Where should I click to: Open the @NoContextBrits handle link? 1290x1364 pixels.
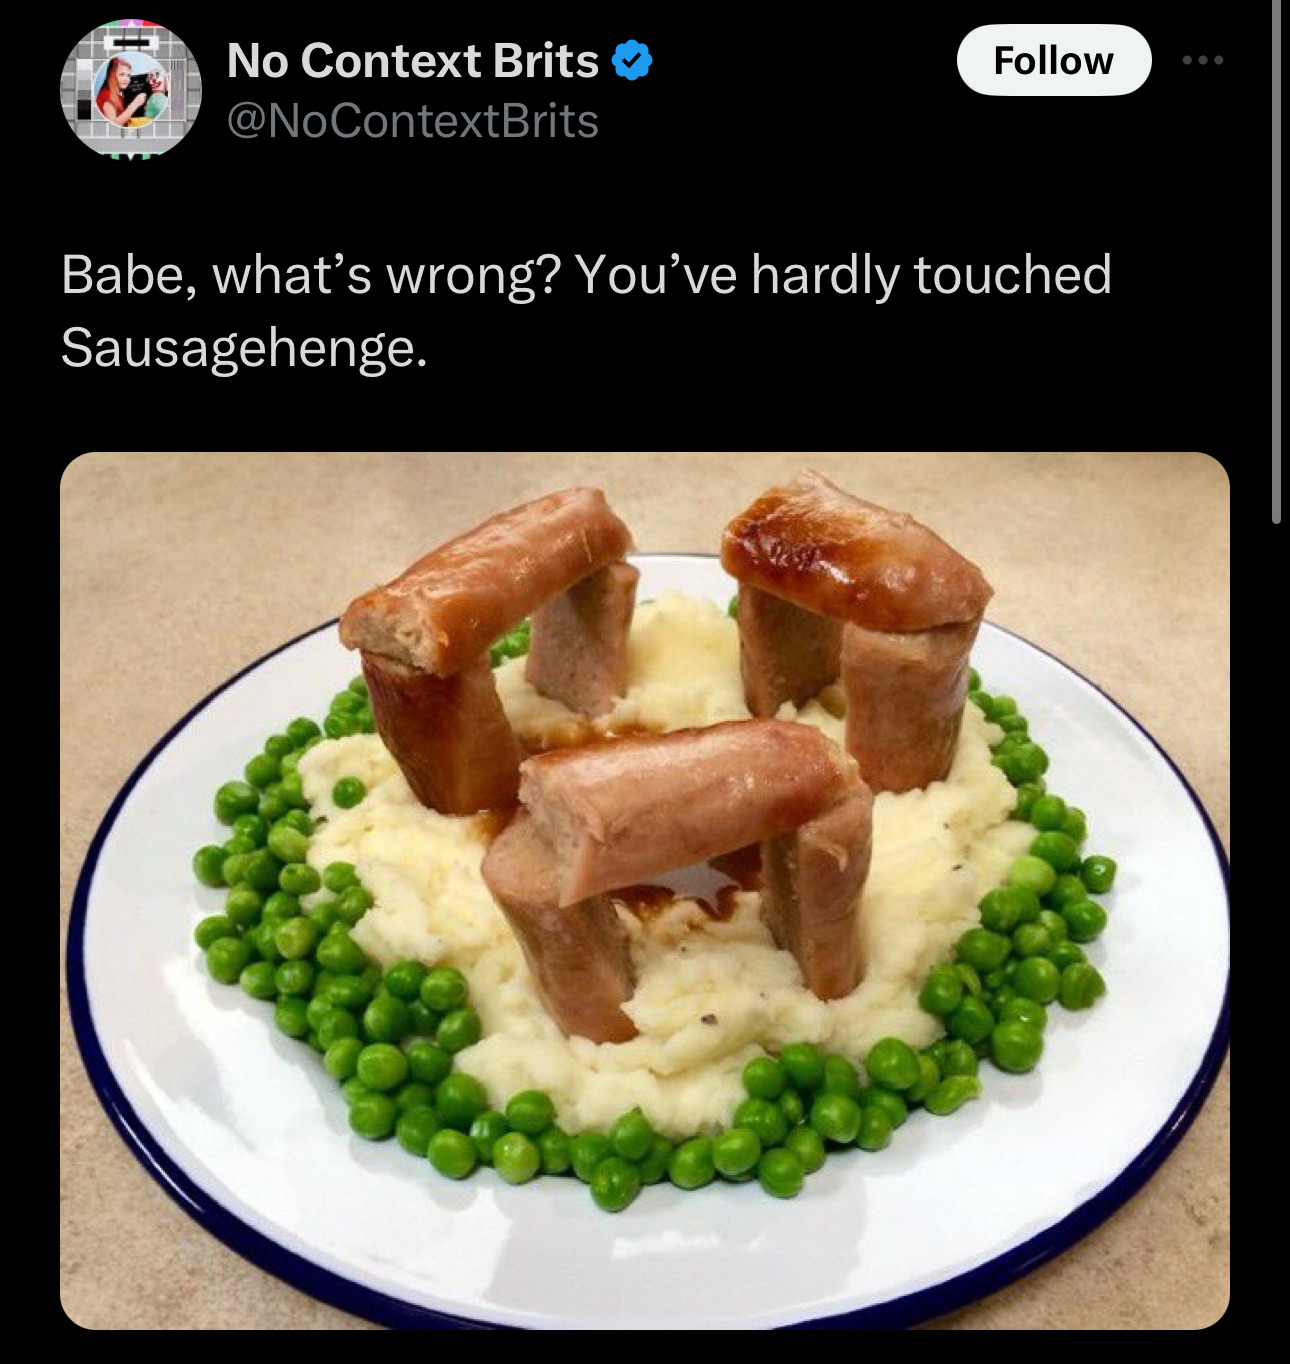[x=412, y=122]
